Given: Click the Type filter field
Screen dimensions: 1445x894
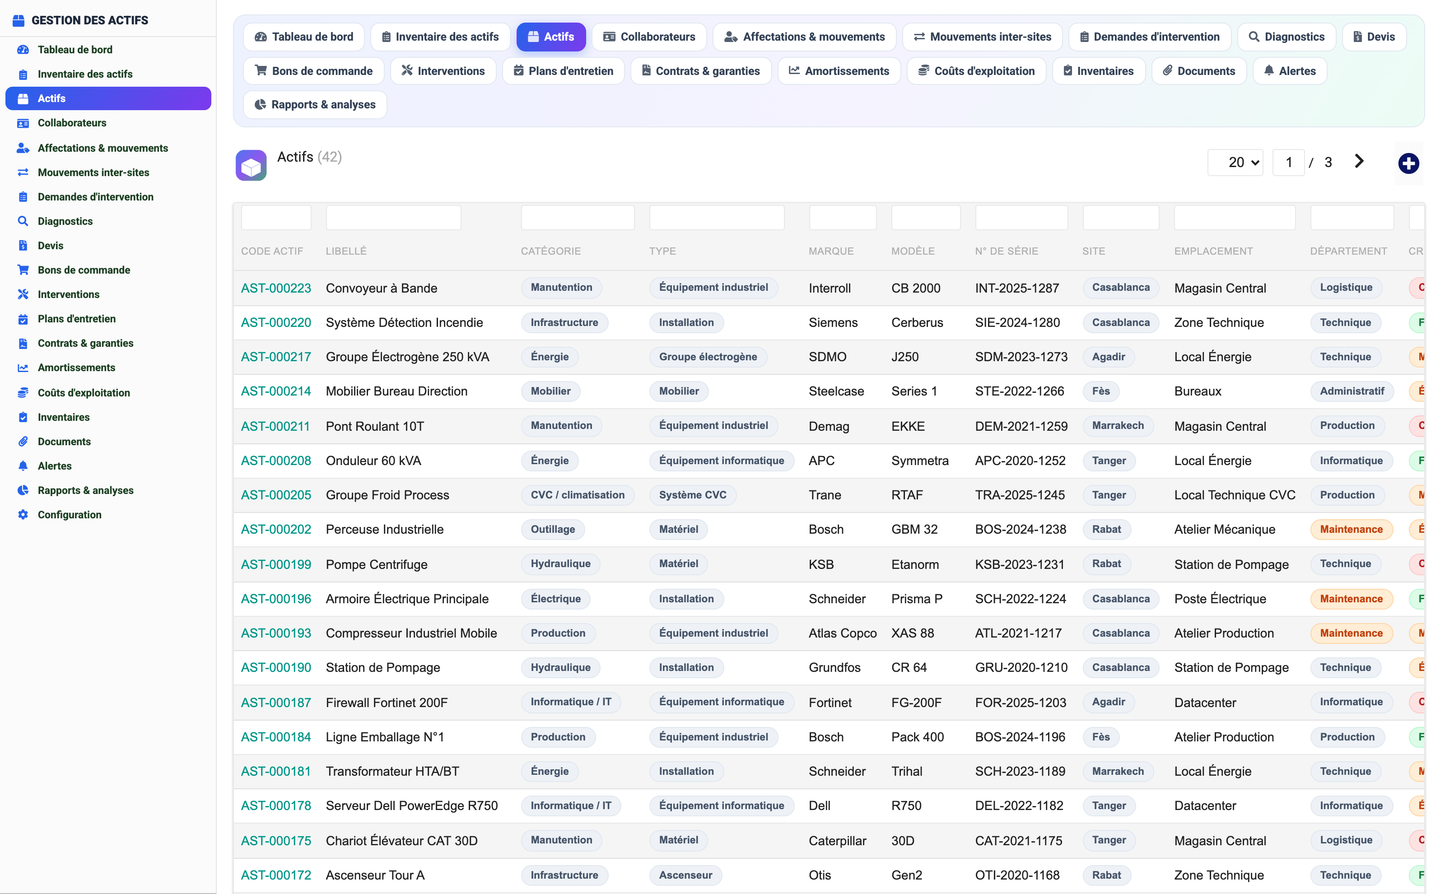Looking at the screenshot, I should pyautogui.click(x=717, y=217).
